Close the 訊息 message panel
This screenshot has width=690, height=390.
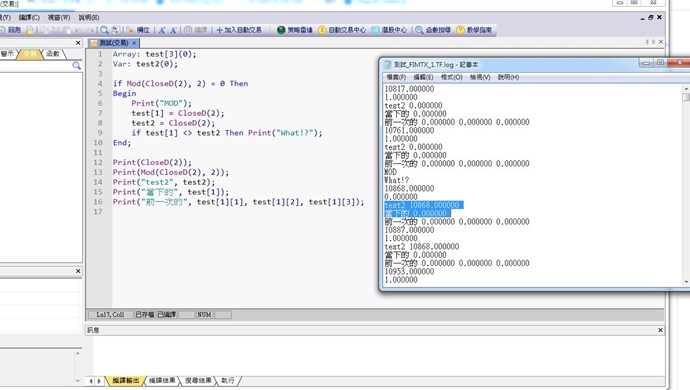click(x=660, y=330)
